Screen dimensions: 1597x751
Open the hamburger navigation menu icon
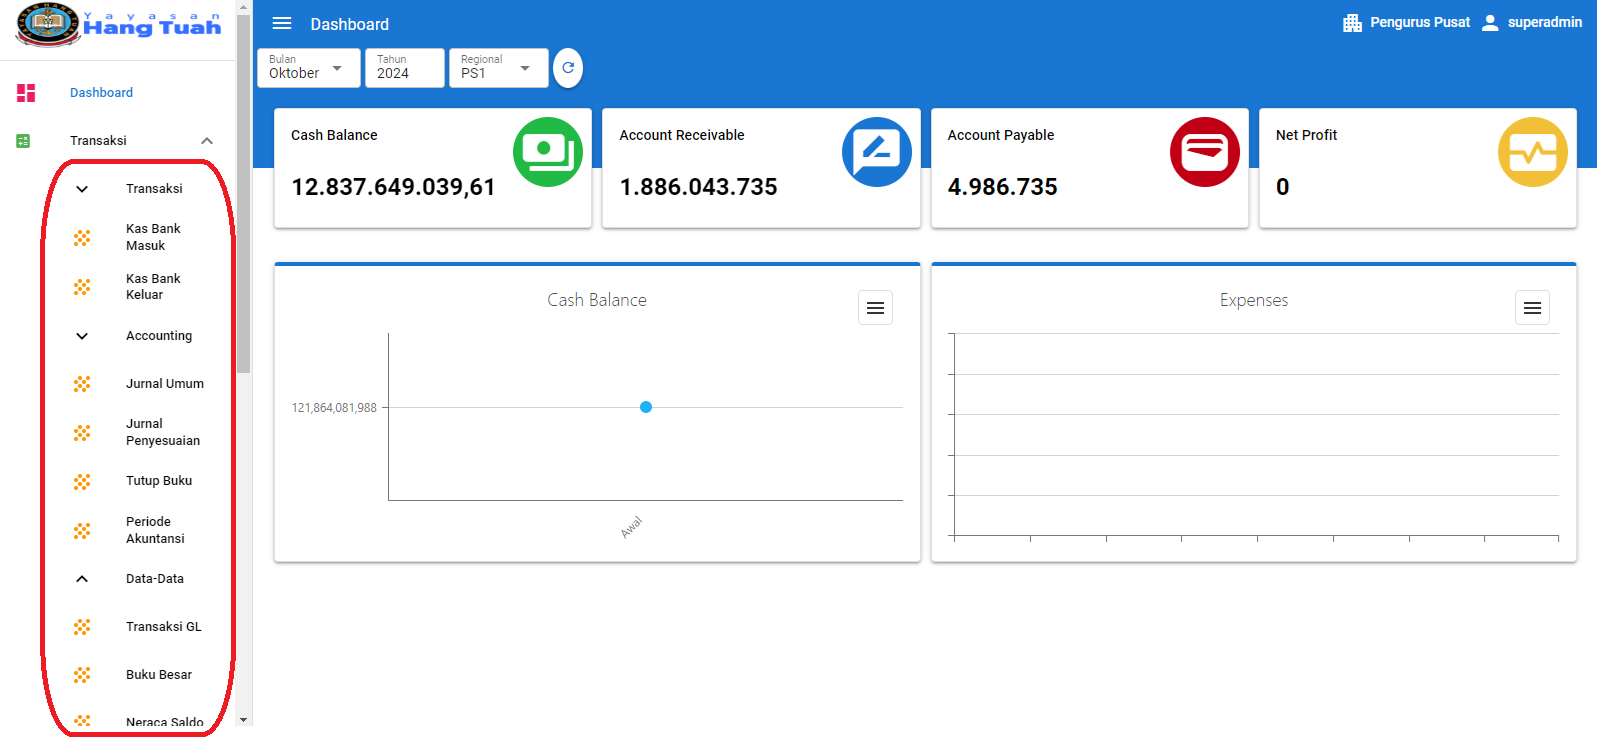tap(282, 23)
